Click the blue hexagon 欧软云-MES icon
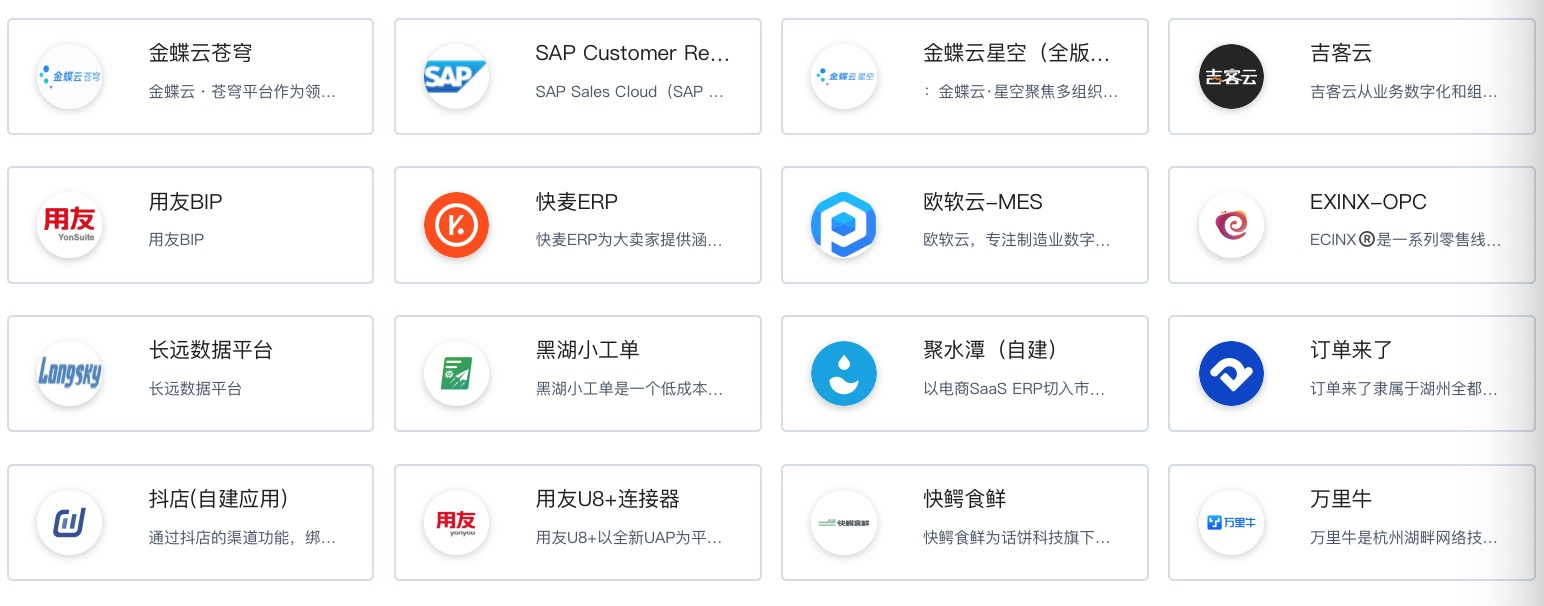1544x606 pixels. tap(843, 225)
